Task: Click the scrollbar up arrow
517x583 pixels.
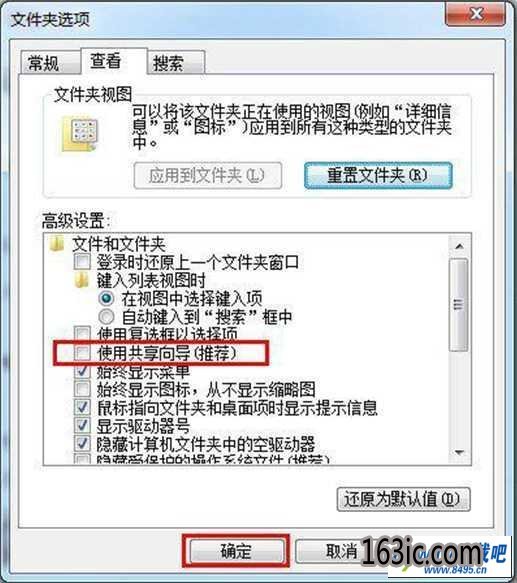Action: point(459,247)
